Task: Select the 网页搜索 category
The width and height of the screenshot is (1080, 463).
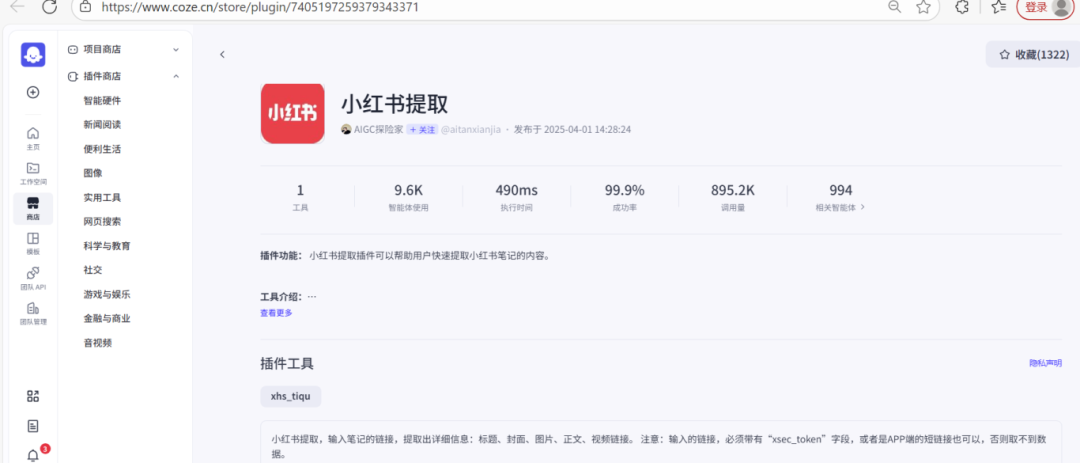Action: pos(103,222)
